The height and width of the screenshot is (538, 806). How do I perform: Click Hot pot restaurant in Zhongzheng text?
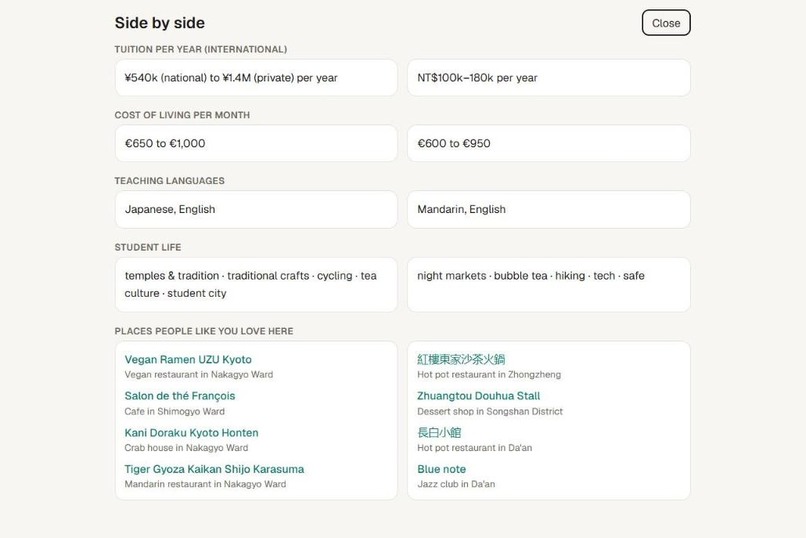click(489, 375)
